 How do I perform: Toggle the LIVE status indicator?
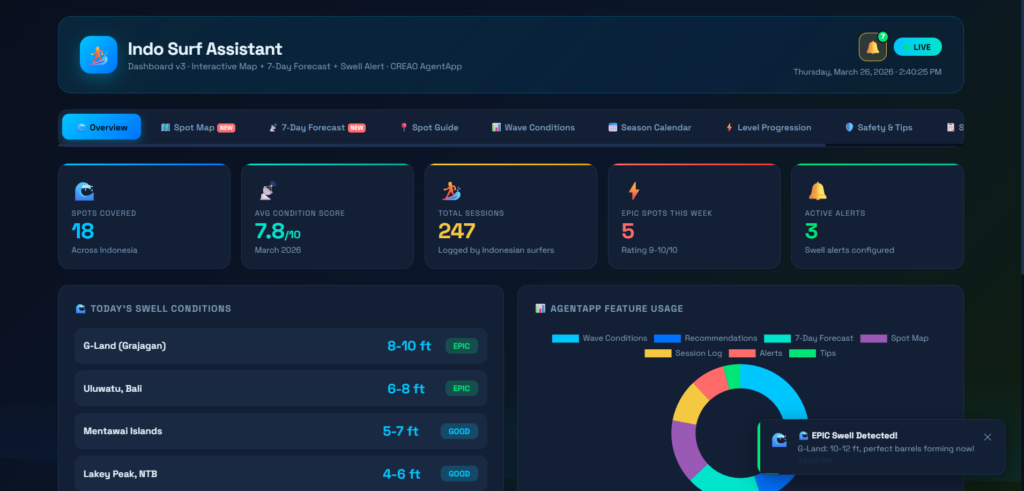pyautogui.click(x=917, y=47)
